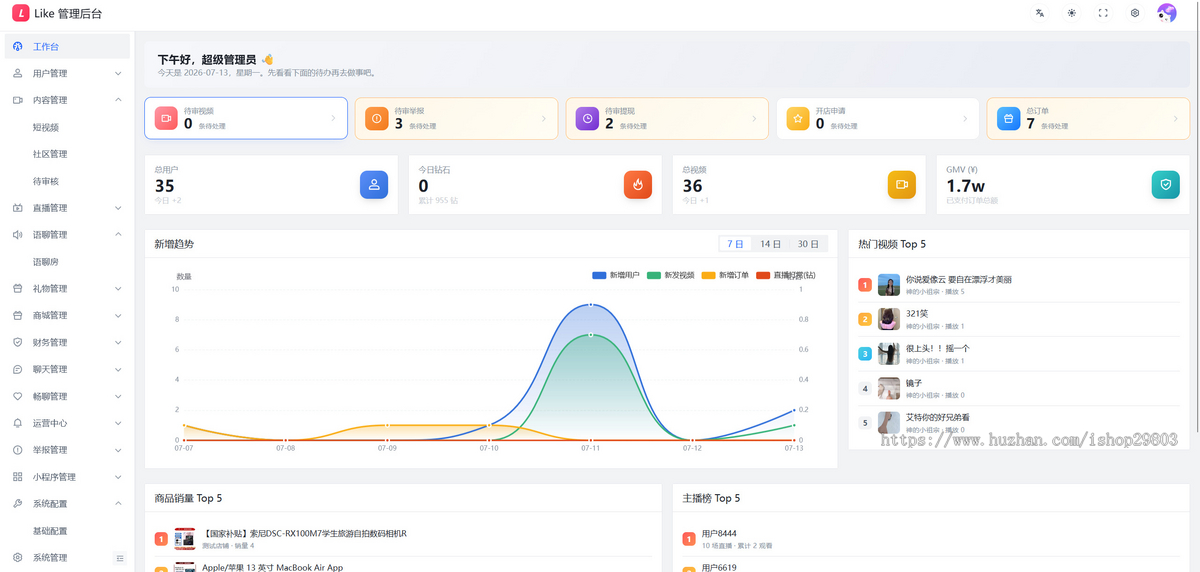Click the 举报管理 alert icon
This screenshot has width=1200, height=572.
18,450
